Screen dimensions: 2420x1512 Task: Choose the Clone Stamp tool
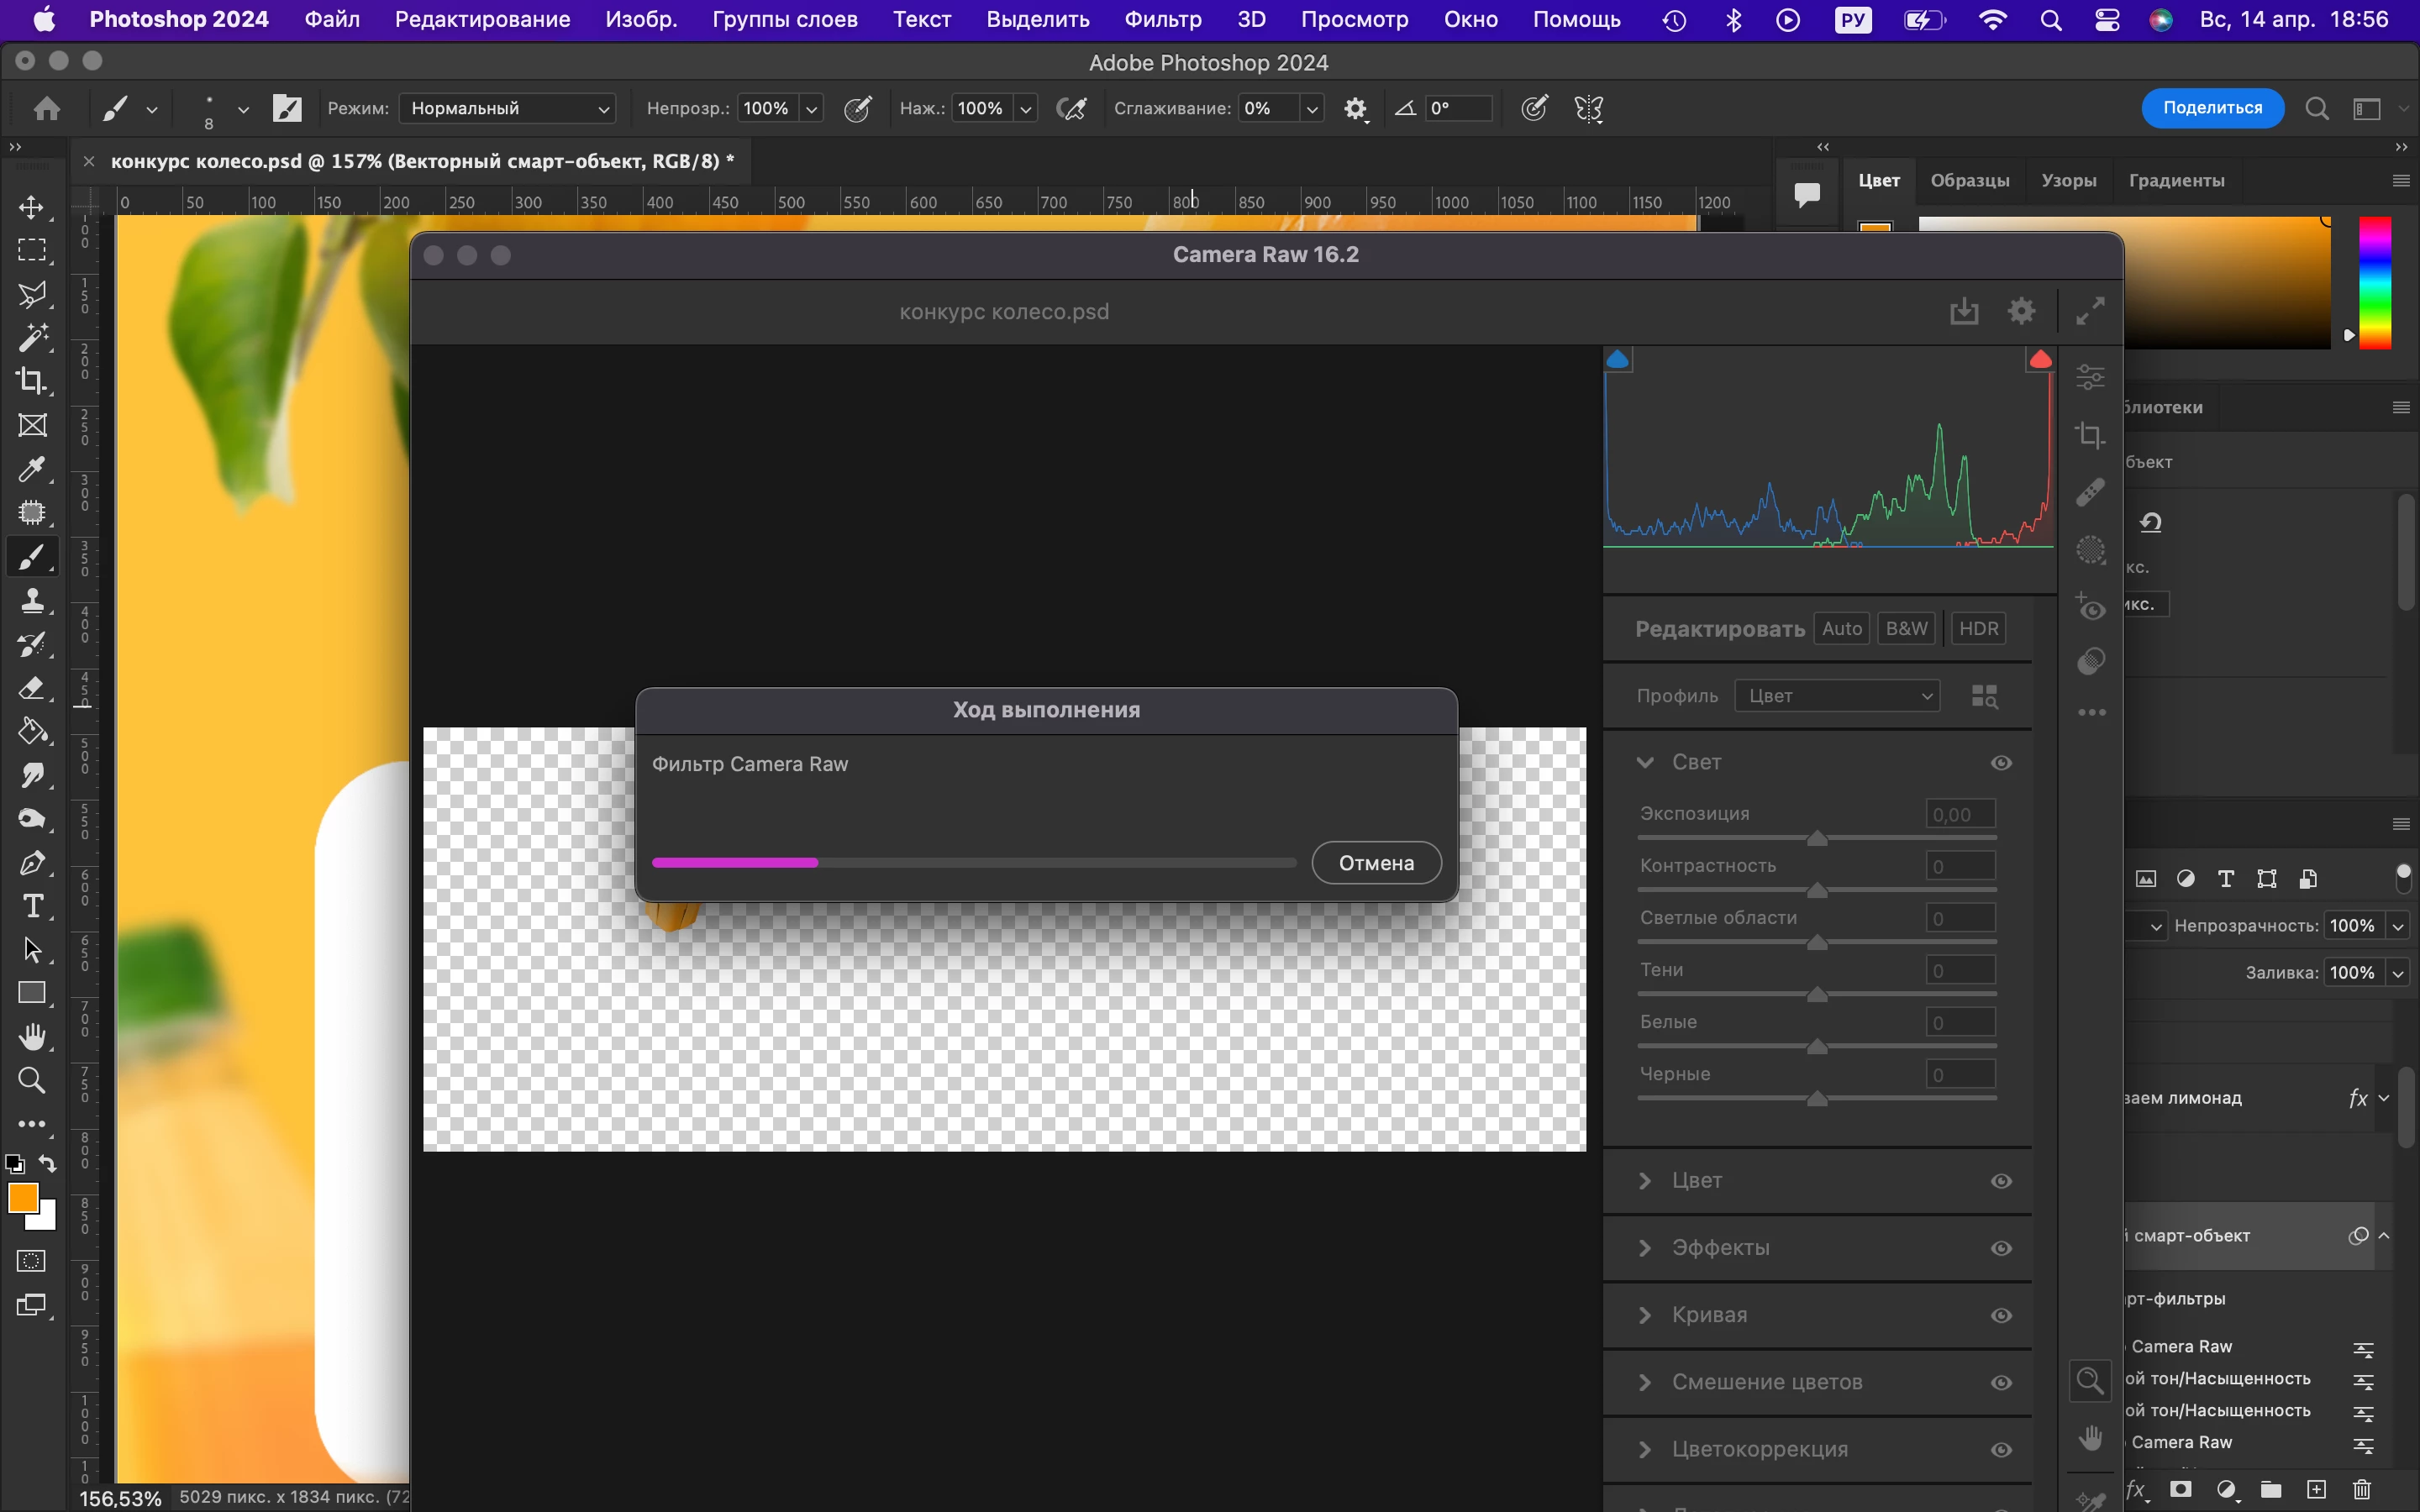[32, 600]
